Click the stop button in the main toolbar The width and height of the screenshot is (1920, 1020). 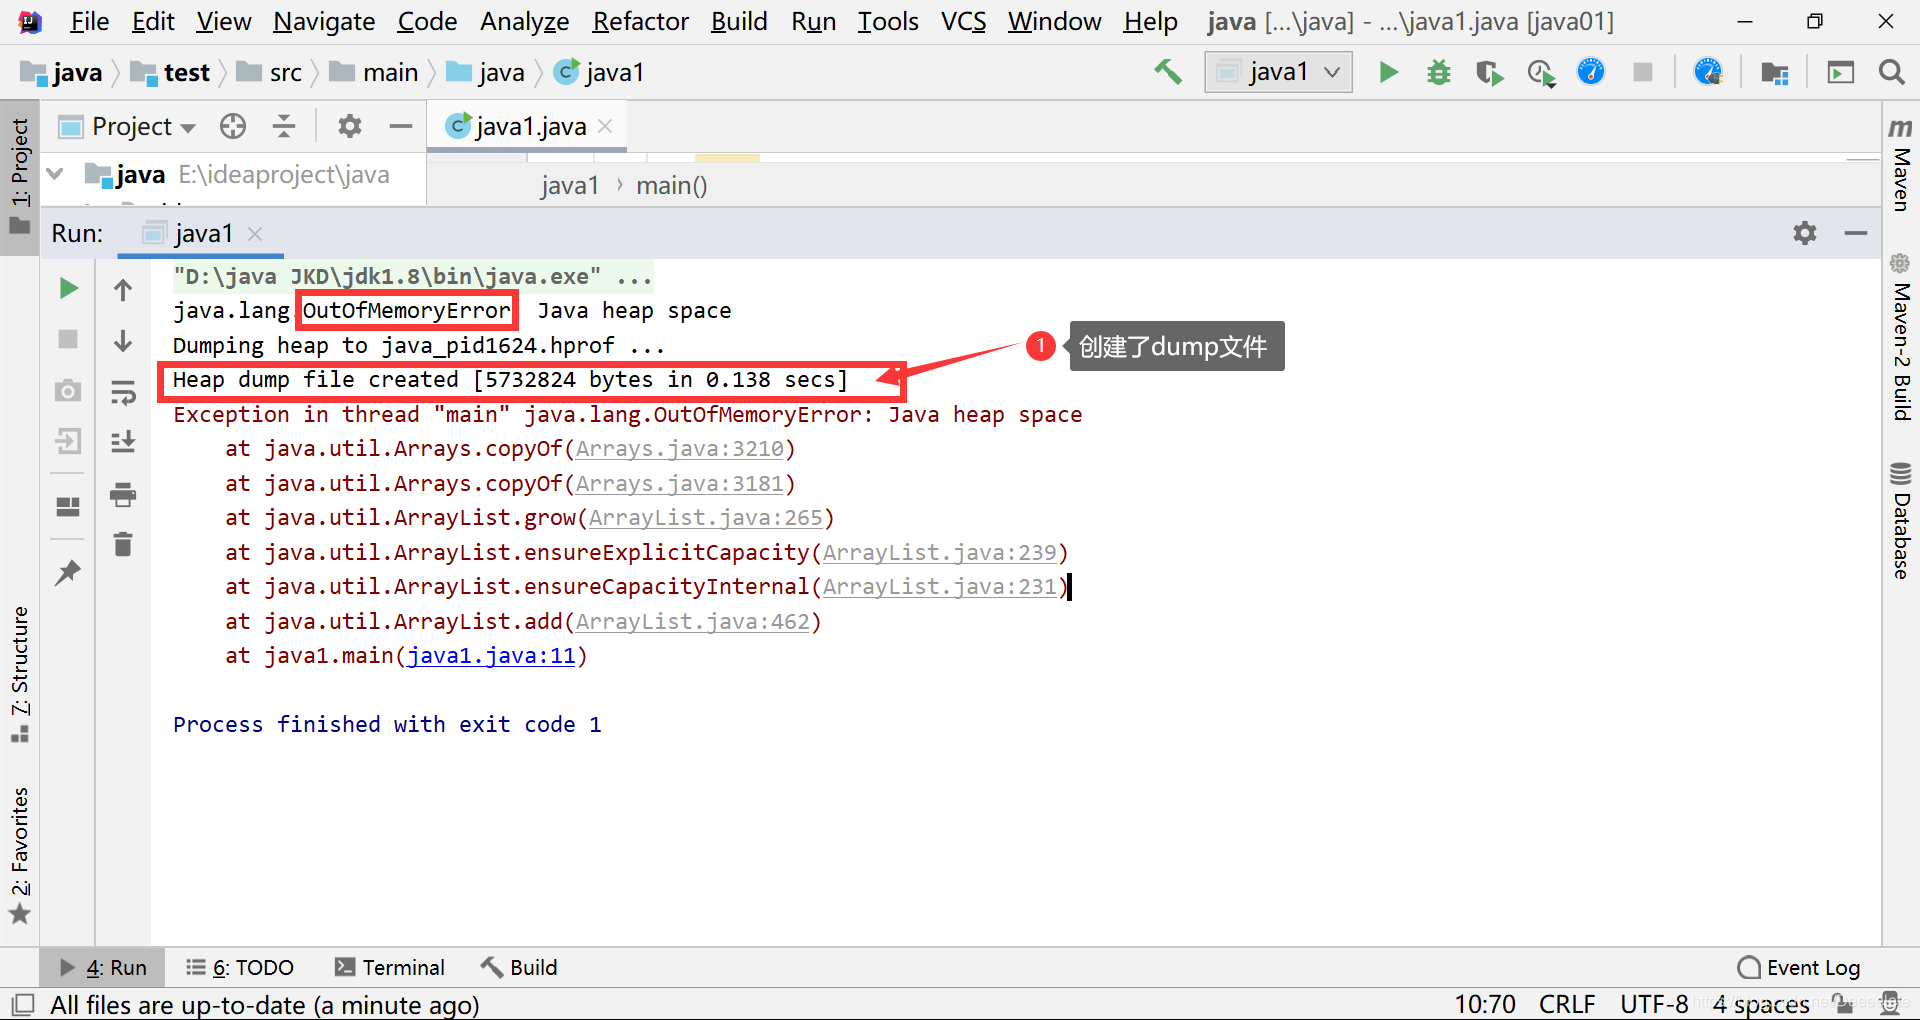[1642, 72]
